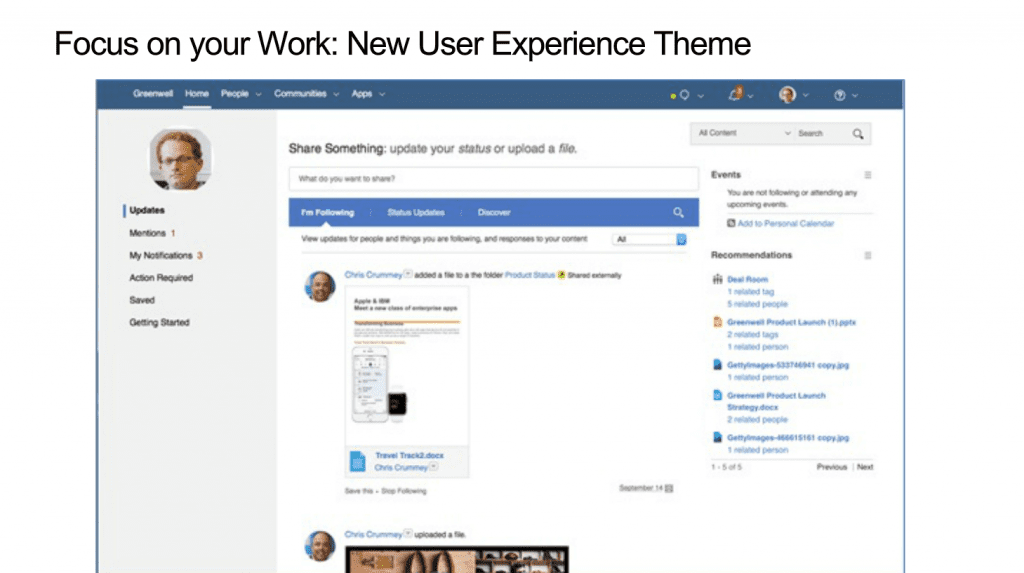Open the Recommendations section menu icon
The image size is (1024, 573).
click(x=868, y=255)
